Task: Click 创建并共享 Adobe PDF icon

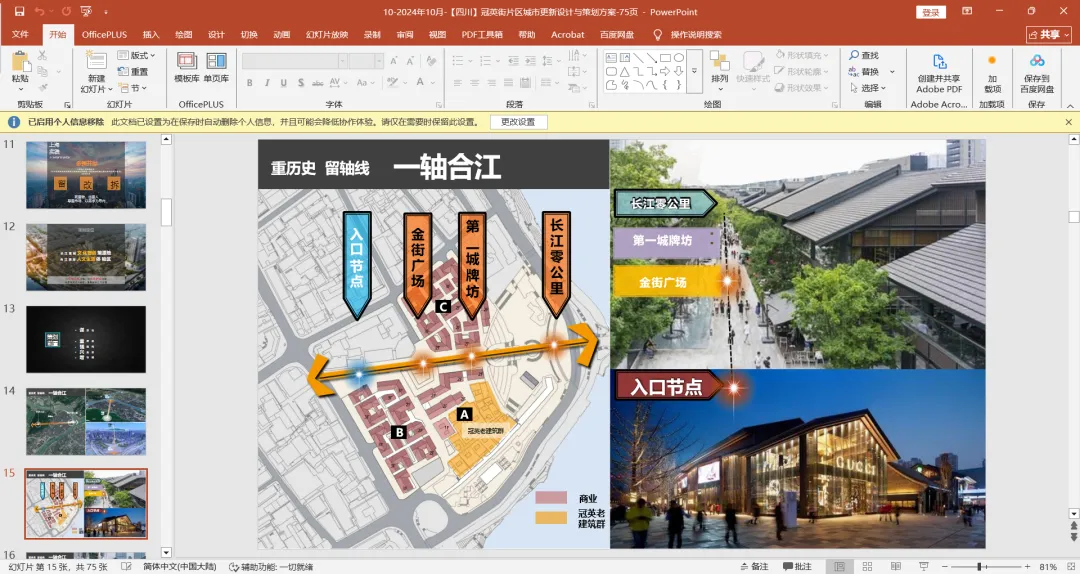Action: pos(939,61)
